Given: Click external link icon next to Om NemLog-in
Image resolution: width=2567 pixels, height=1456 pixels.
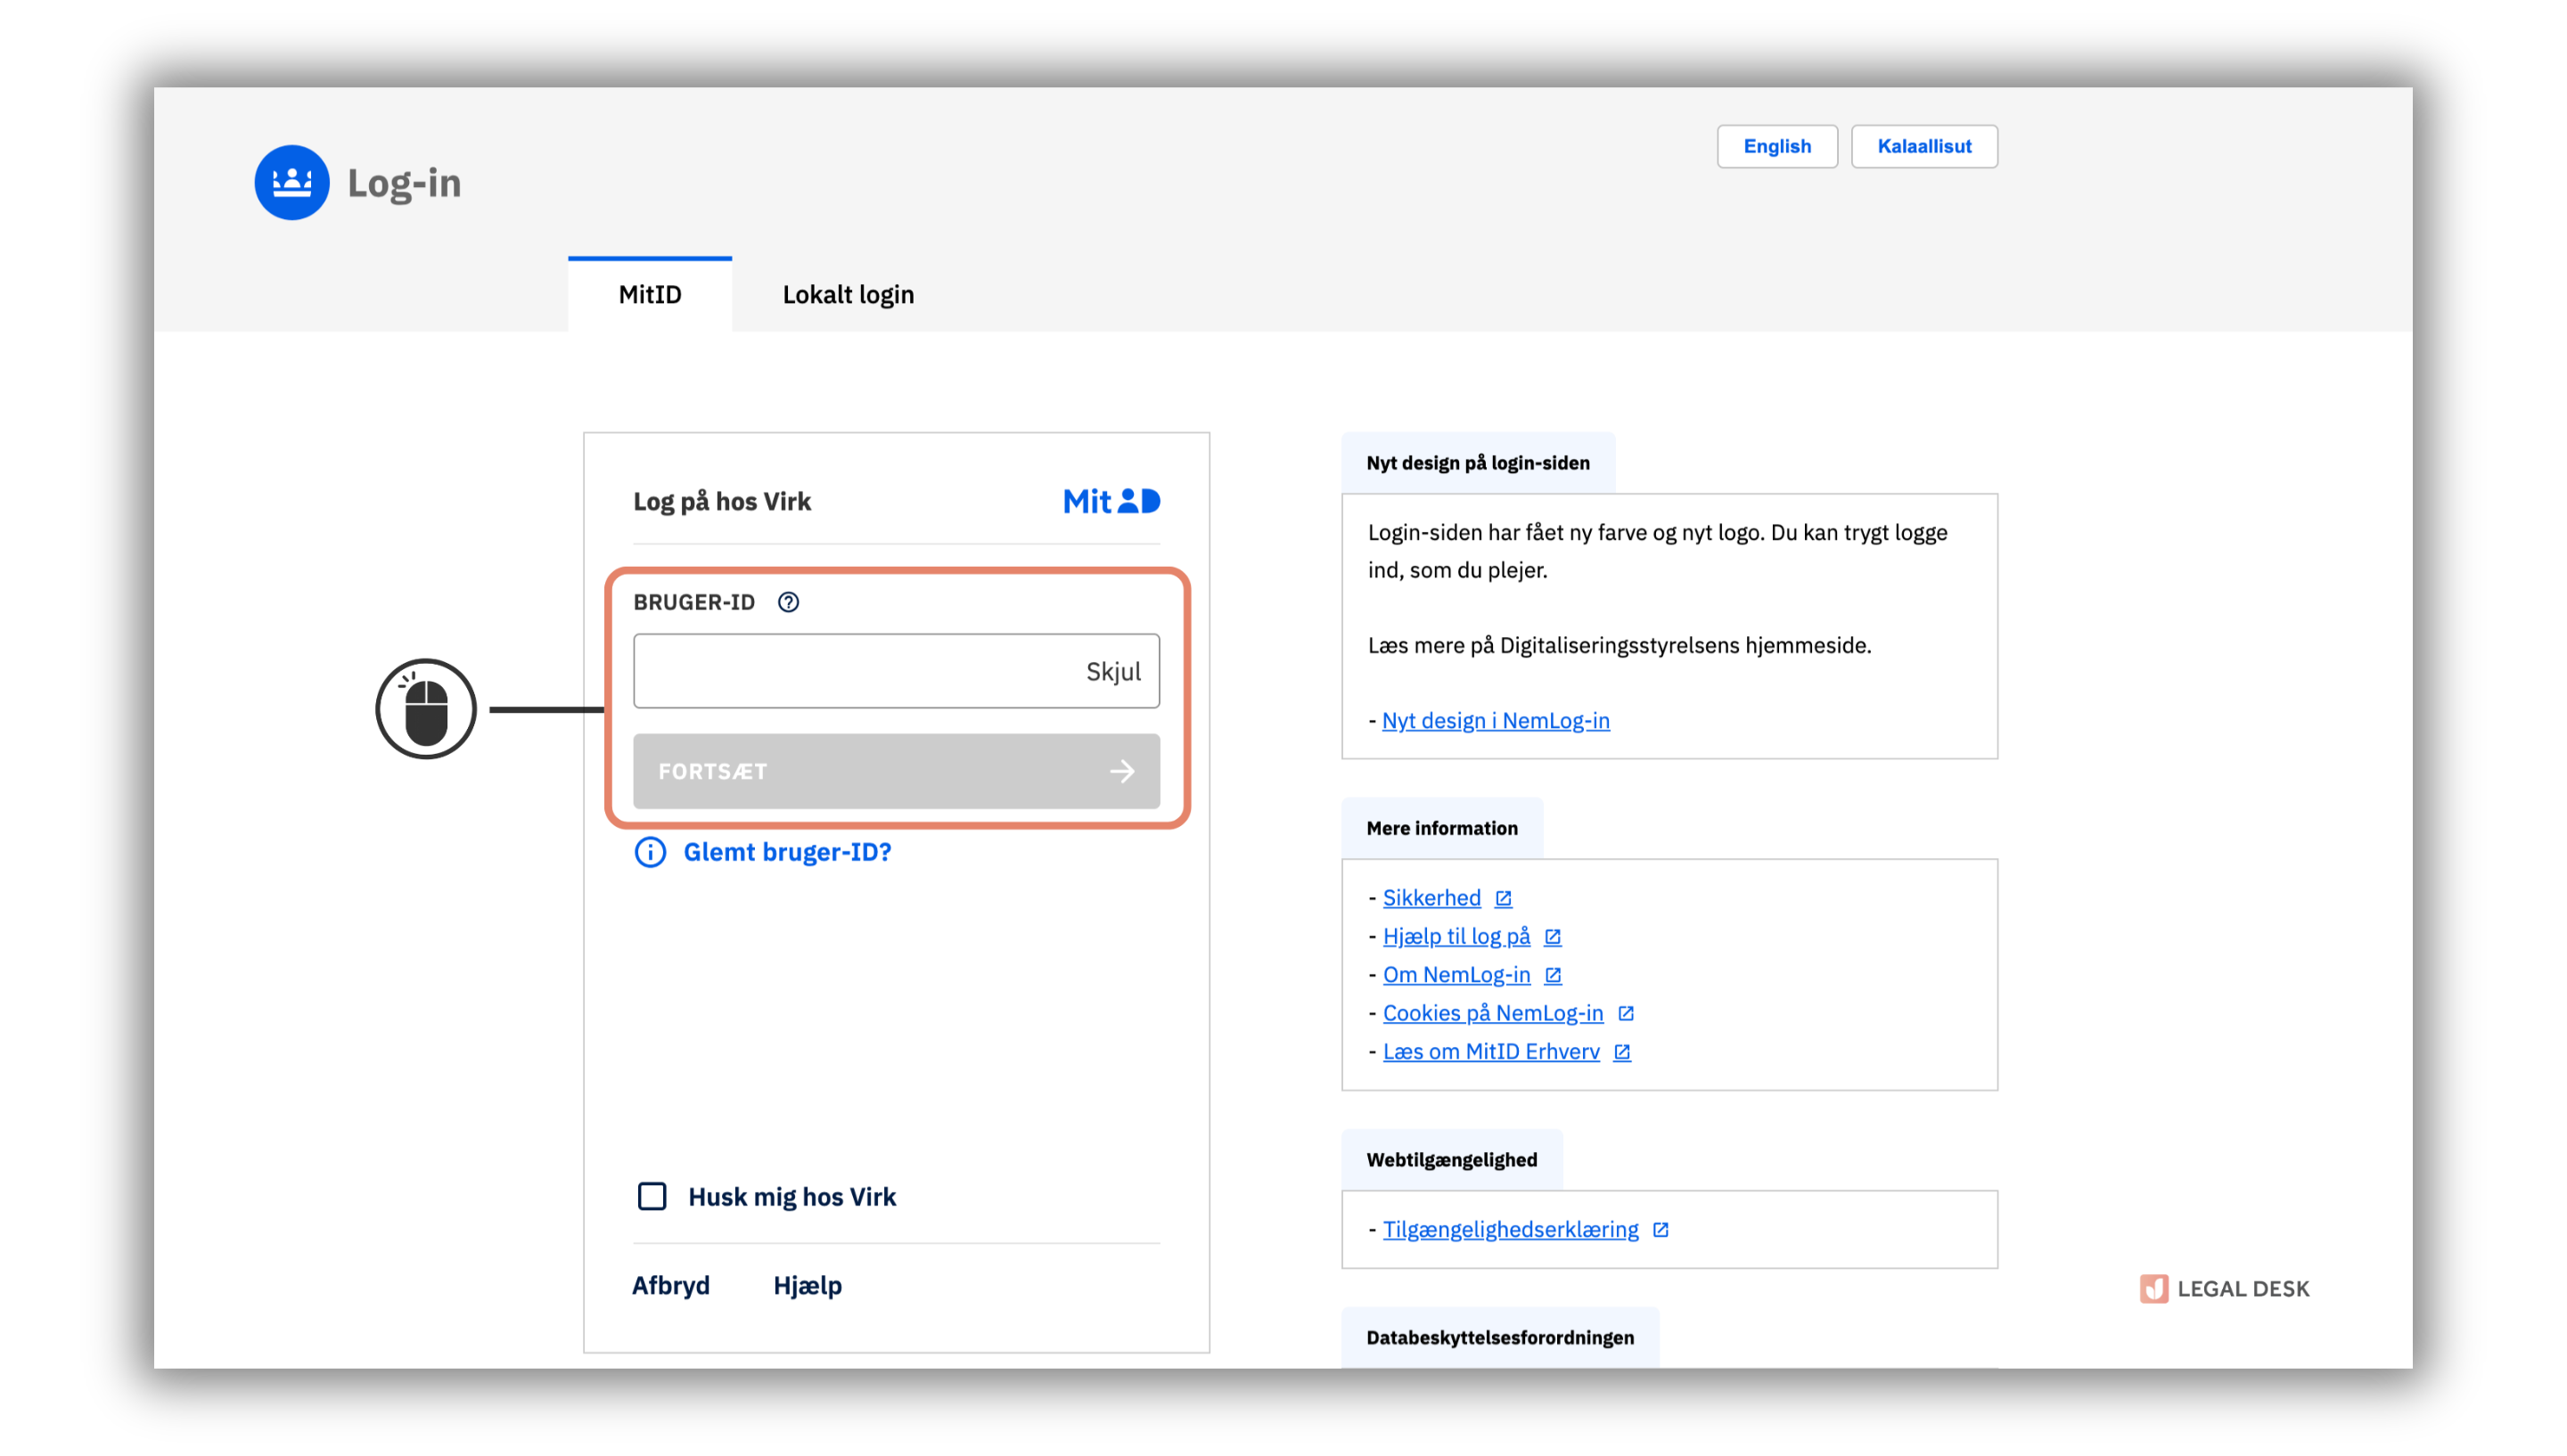Looking at the screenshot, I should point(1552,975).
